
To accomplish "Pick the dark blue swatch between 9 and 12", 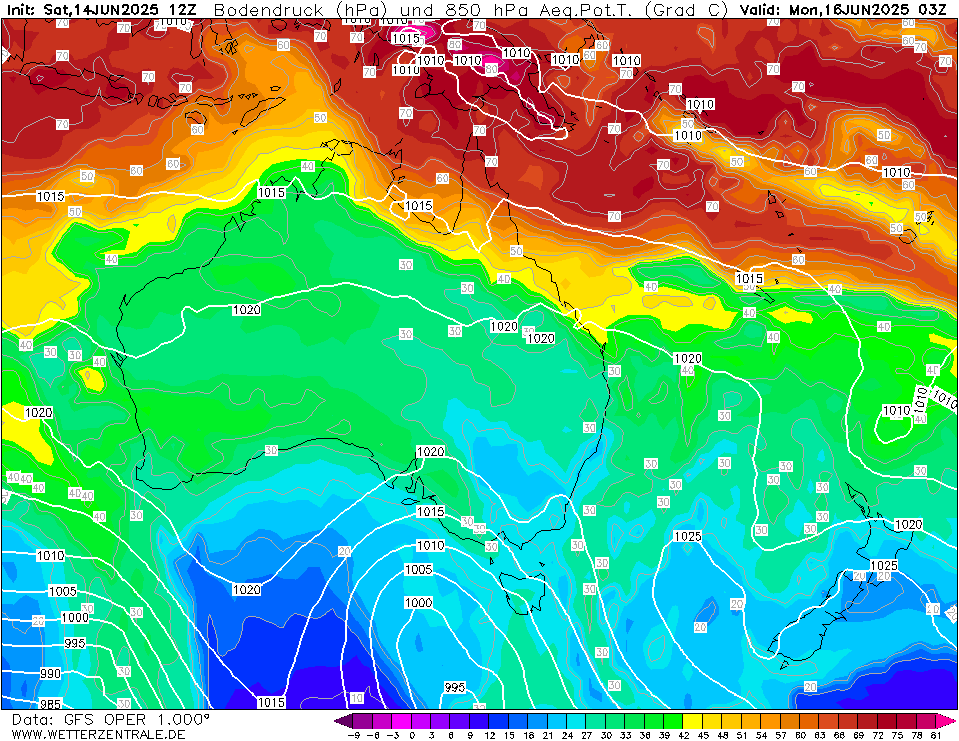I will (x=480, y=720).
